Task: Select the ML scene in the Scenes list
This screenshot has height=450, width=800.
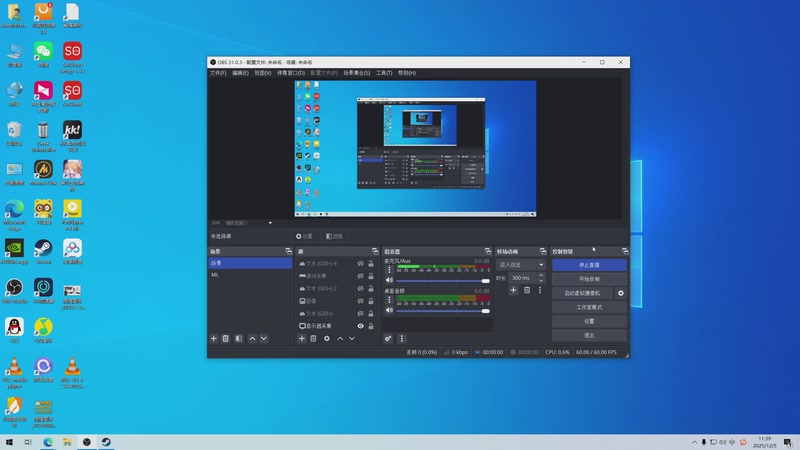Action: pos(250,275)
